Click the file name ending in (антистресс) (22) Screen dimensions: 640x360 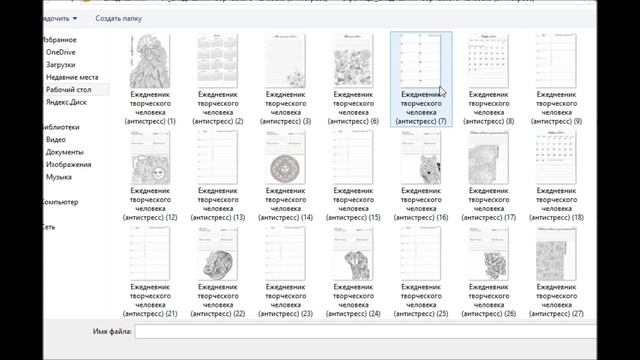click(x=218, y=300)
